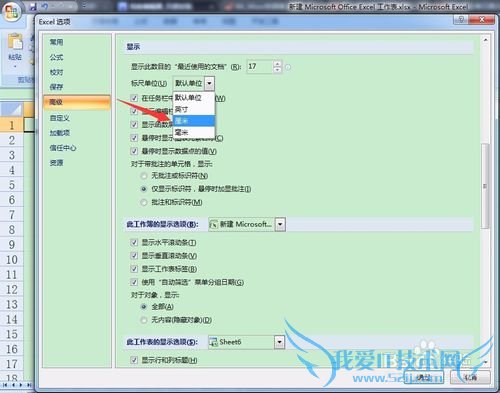Click the Undo arrow in quick access toolbar

point(45,6)
